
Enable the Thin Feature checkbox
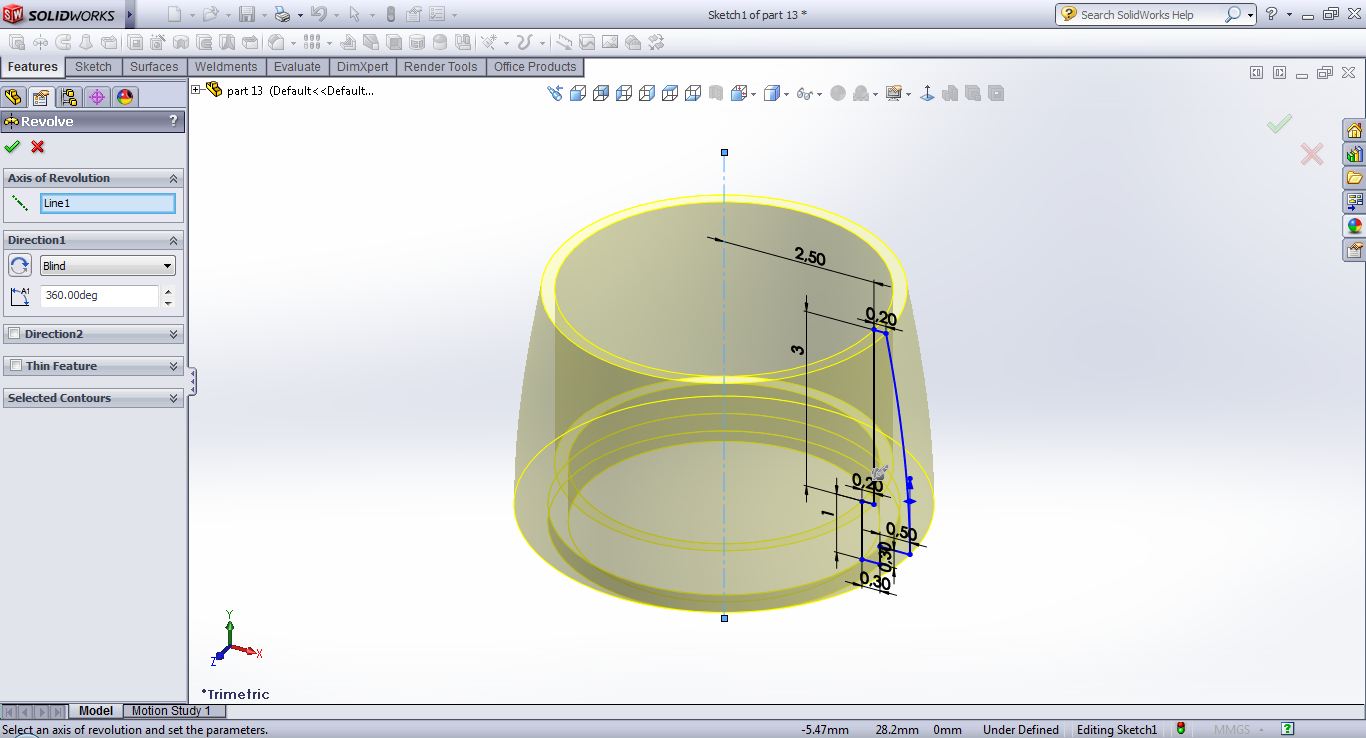tap(15, 366)
